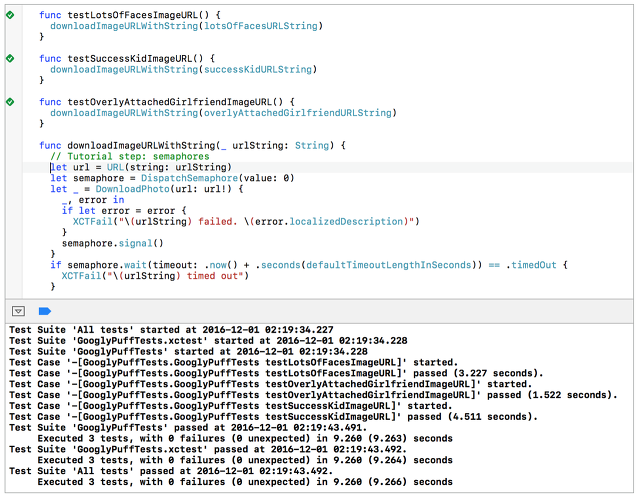Click localizedDescription in XCTFail line
This screenshot has height=498, width=640.
[346, 222]
